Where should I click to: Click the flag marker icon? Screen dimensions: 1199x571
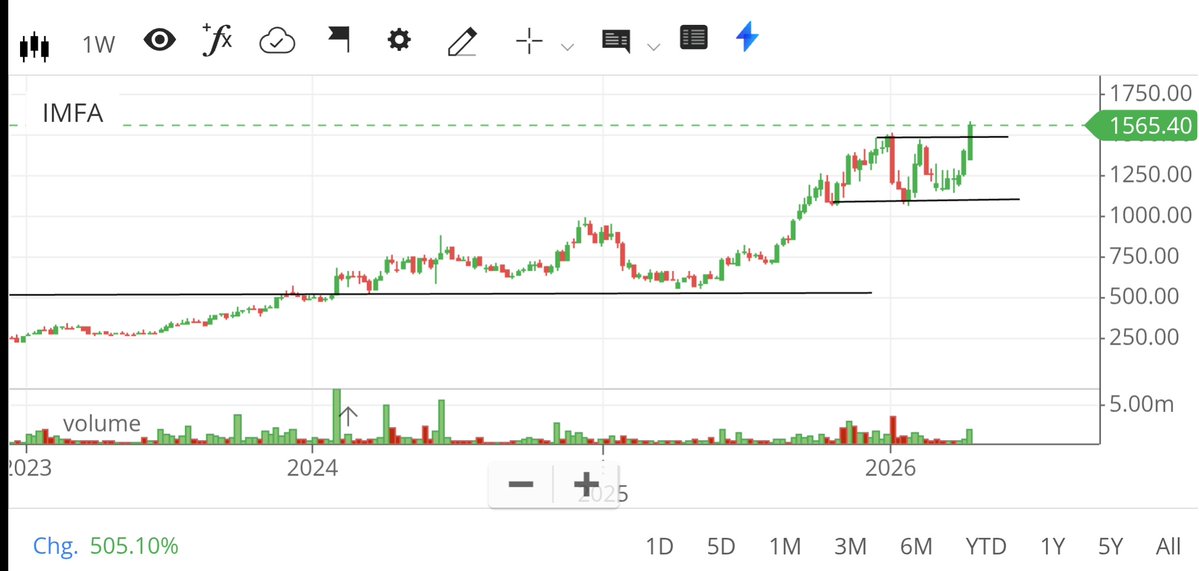click(x=339, y=39)
